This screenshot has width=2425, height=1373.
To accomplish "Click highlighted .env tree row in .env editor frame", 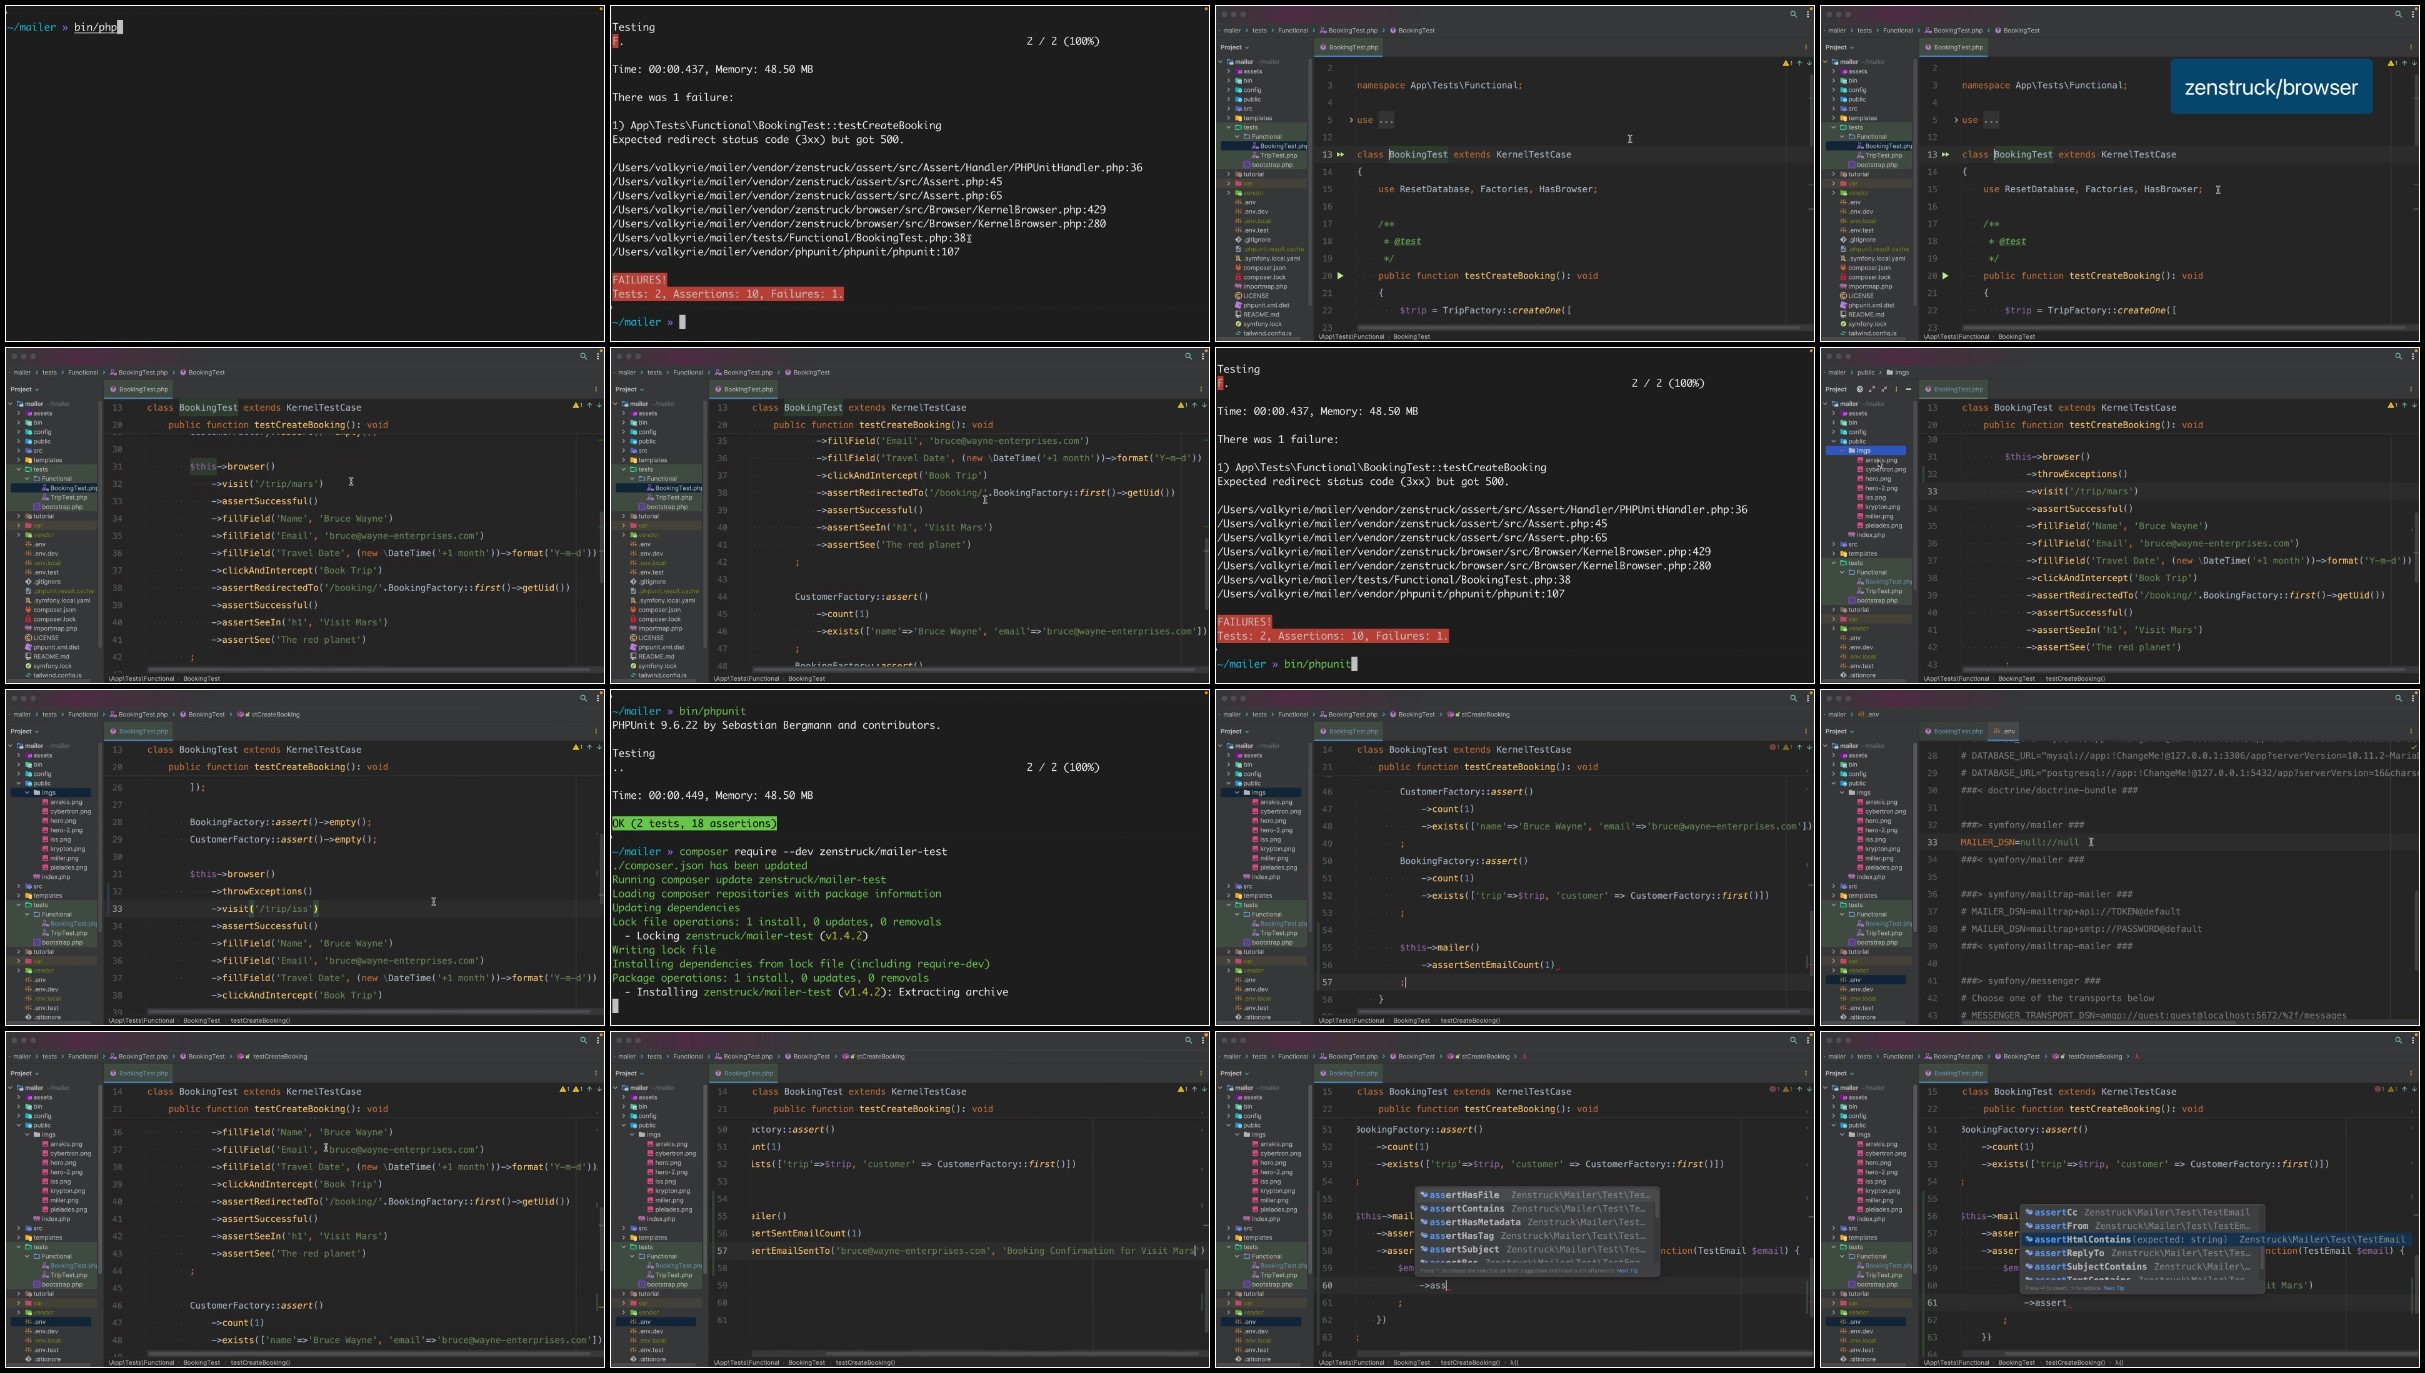I will click(x=1866, y=980).
